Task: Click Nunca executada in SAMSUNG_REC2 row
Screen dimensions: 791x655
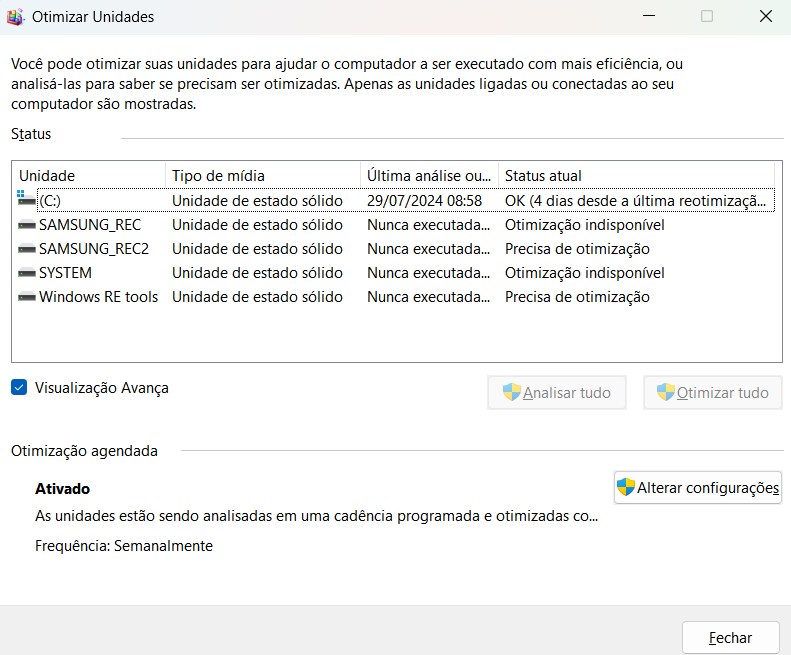Action: coord(428,249)
